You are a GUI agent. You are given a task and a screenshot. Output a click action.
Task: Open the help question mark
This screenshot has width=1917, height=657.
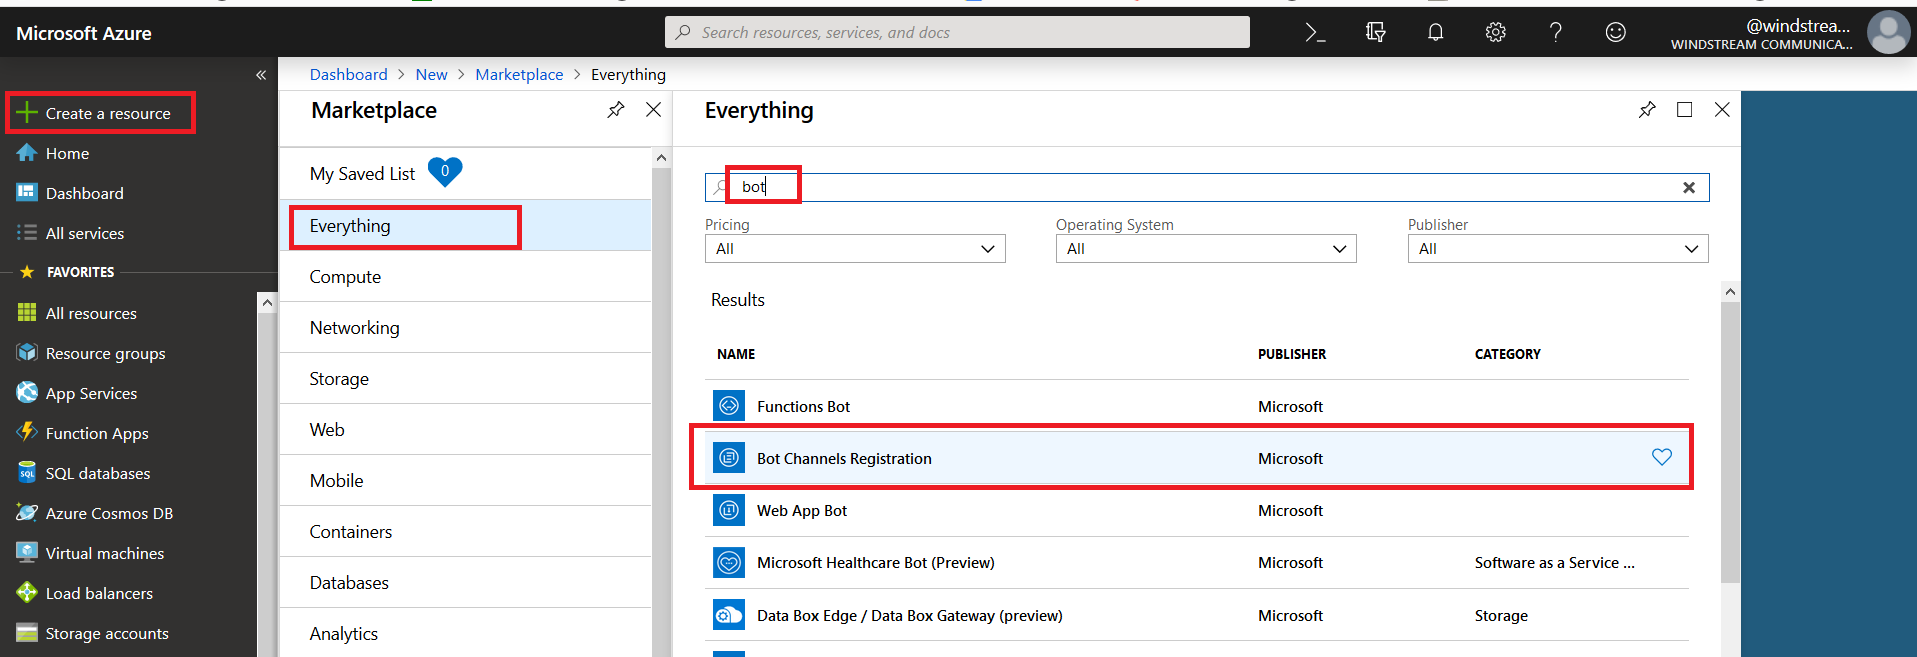1555,32
